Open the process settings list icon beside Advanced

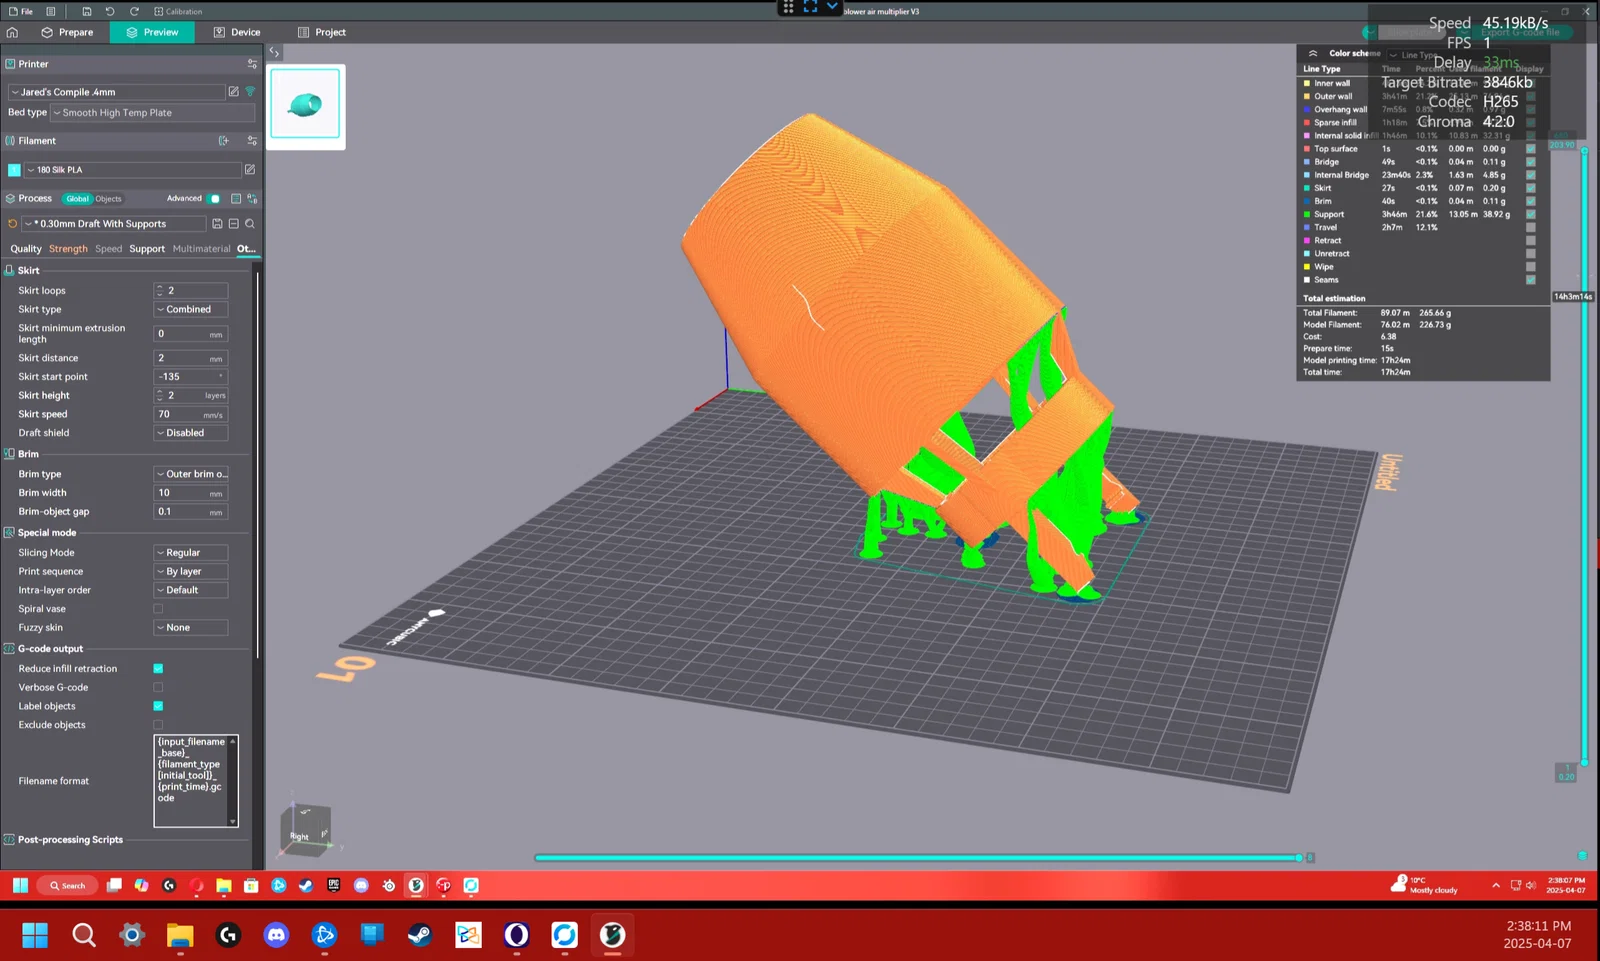pos(236,199)
